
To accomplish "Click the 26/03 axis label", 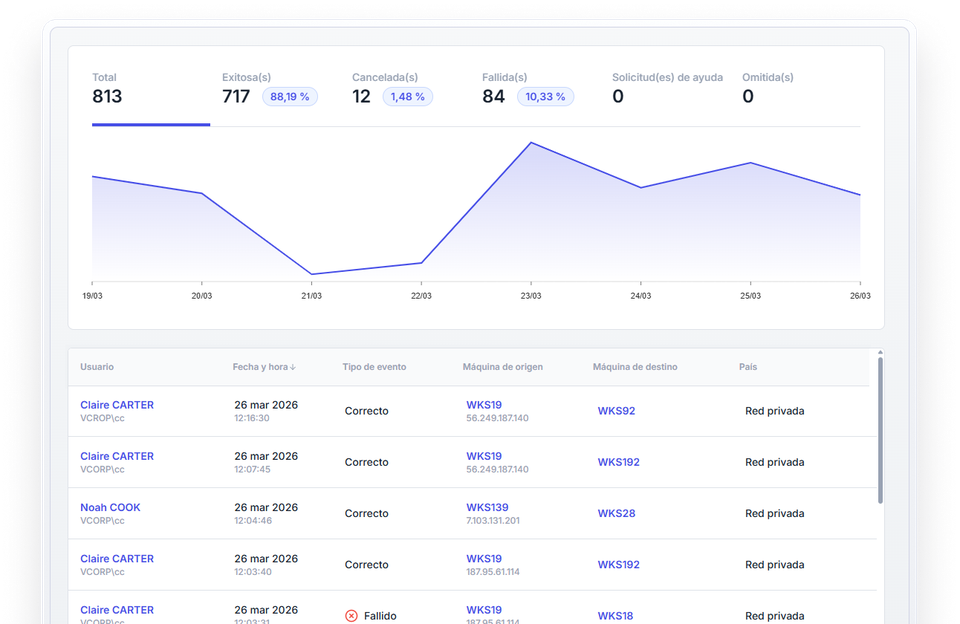I will [860, 296].
